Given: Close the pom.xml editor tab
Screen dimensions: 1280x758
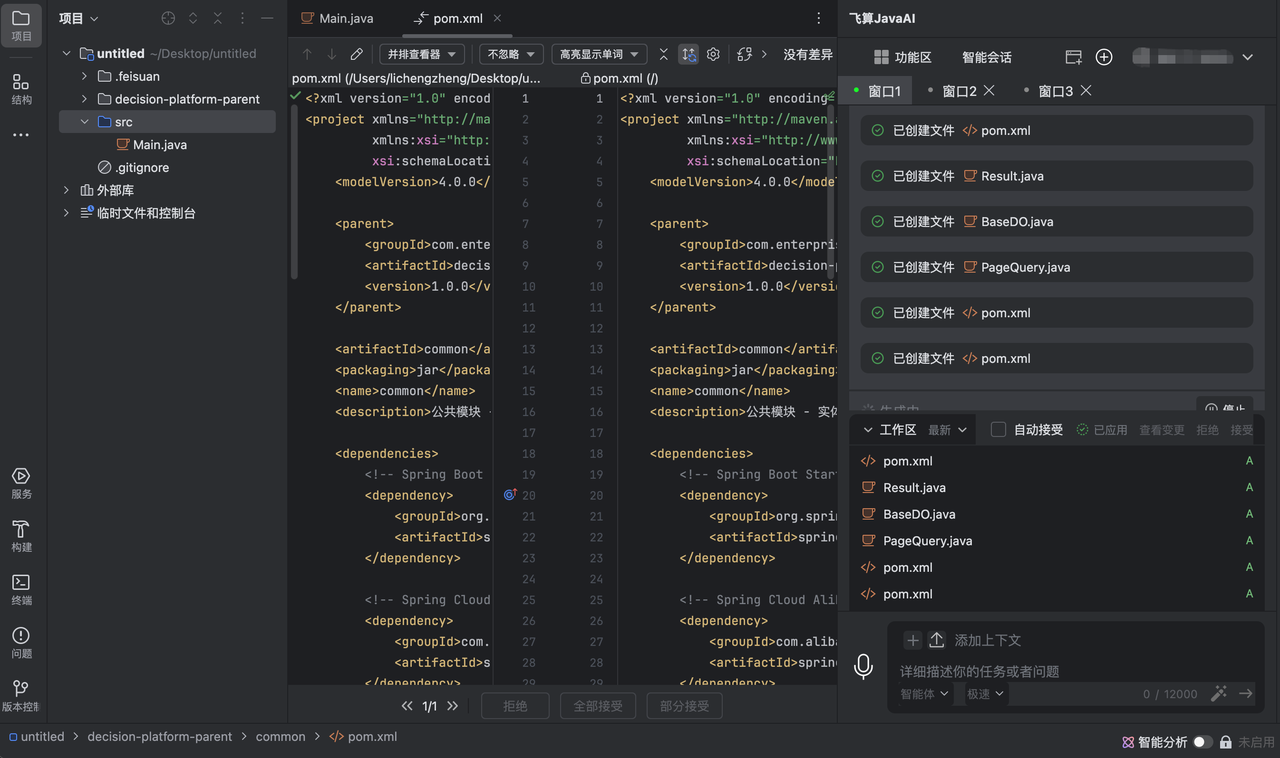Looking at the screenshot, I should click(x=498, y=18).
